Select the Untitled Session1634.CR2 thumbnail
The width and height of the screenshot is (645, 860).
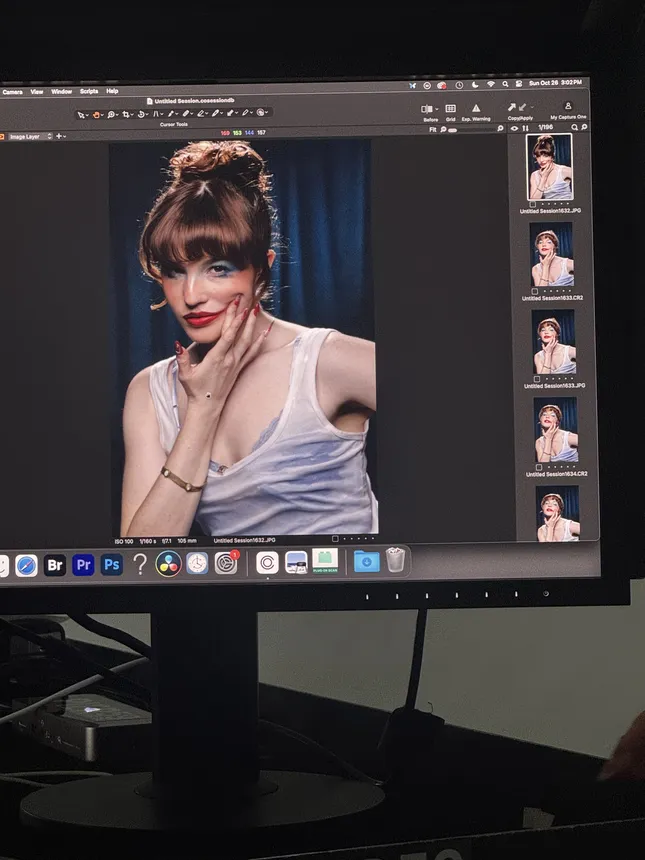pyautogui.click(x=555, y=430)
